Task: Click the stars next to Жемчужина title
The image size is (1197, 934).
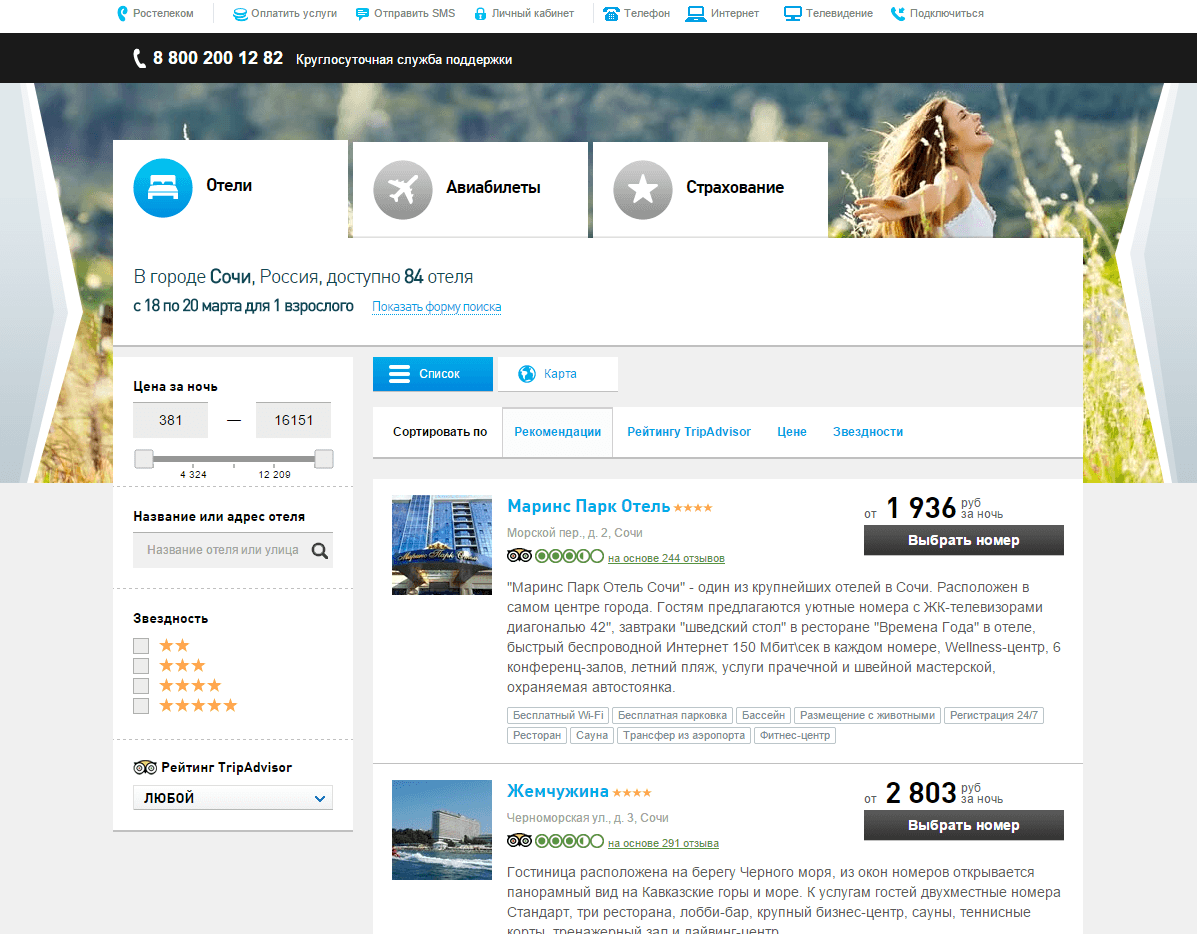Action: [632, 793]
